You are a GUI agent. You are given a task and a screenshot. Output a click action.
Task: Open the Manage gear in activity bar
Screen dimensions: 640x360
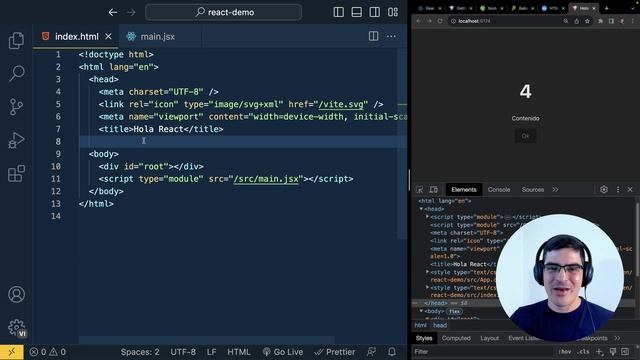tap(16, 327)
